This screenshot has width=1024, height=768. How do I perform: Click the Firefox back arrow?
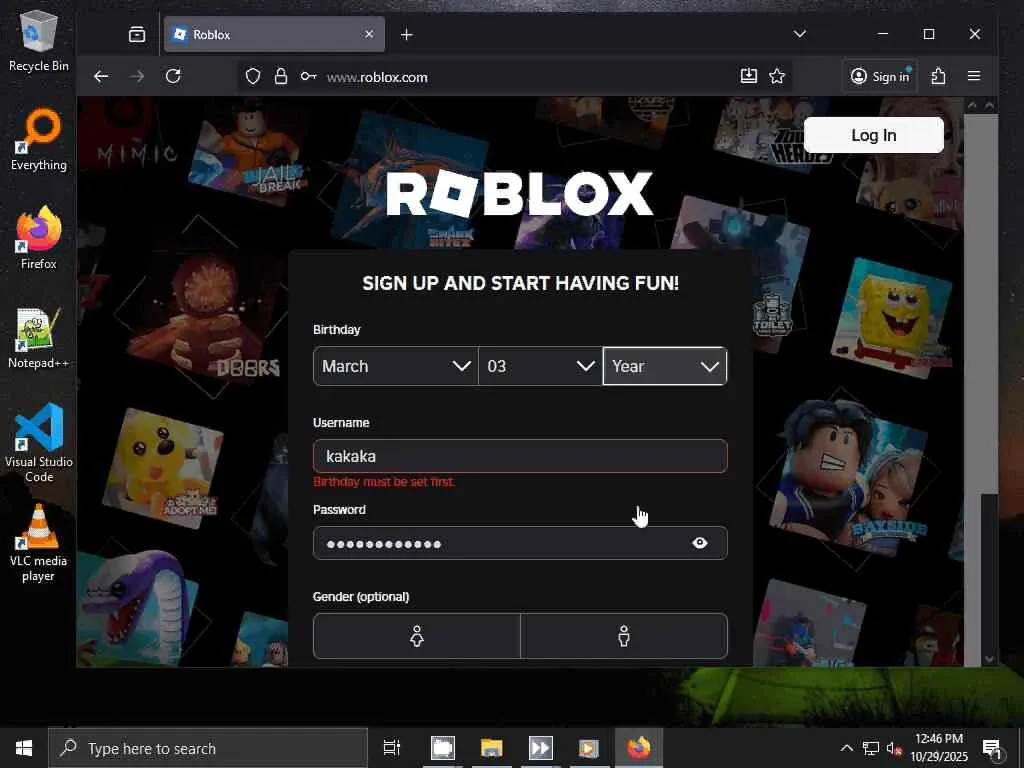[101, 76]
